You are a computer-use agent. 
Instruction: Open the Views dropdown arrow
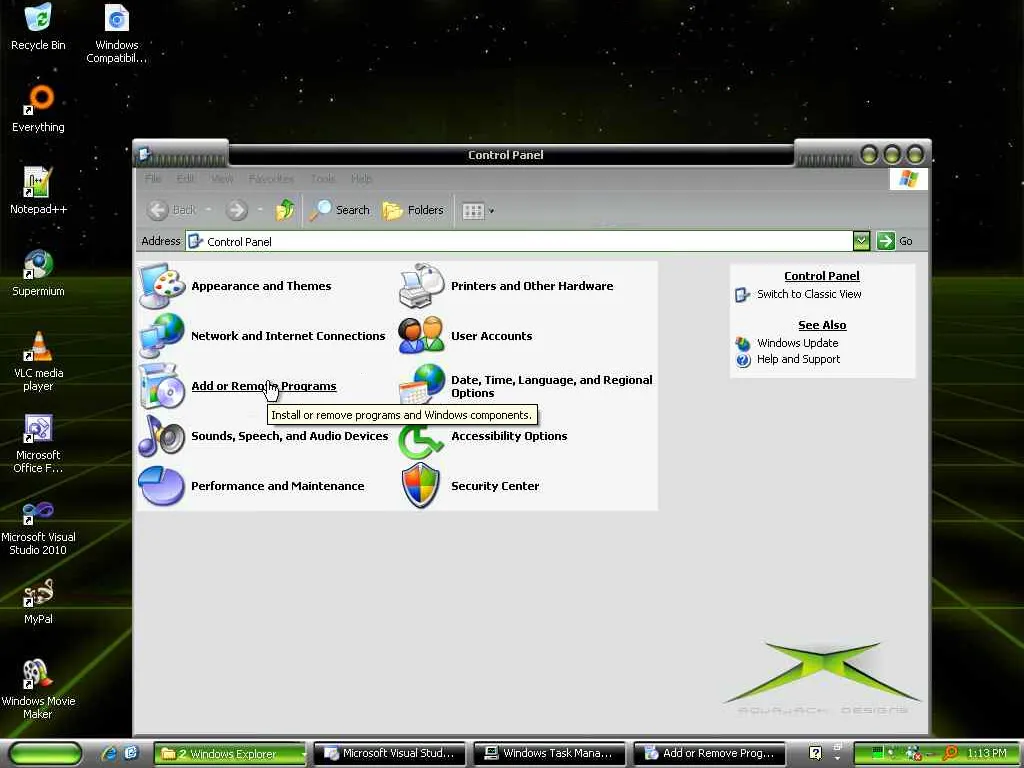pos(492,211)
